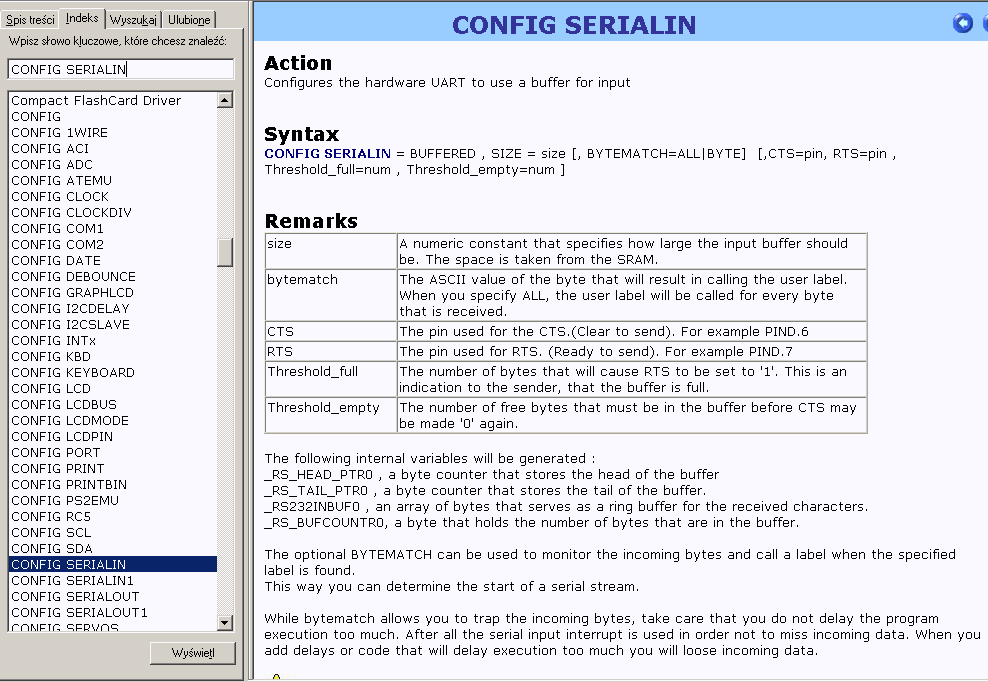Select CONFIG LCD index entry
The height and width of the screenshot is (682, 988).
(x=51, y=389)
